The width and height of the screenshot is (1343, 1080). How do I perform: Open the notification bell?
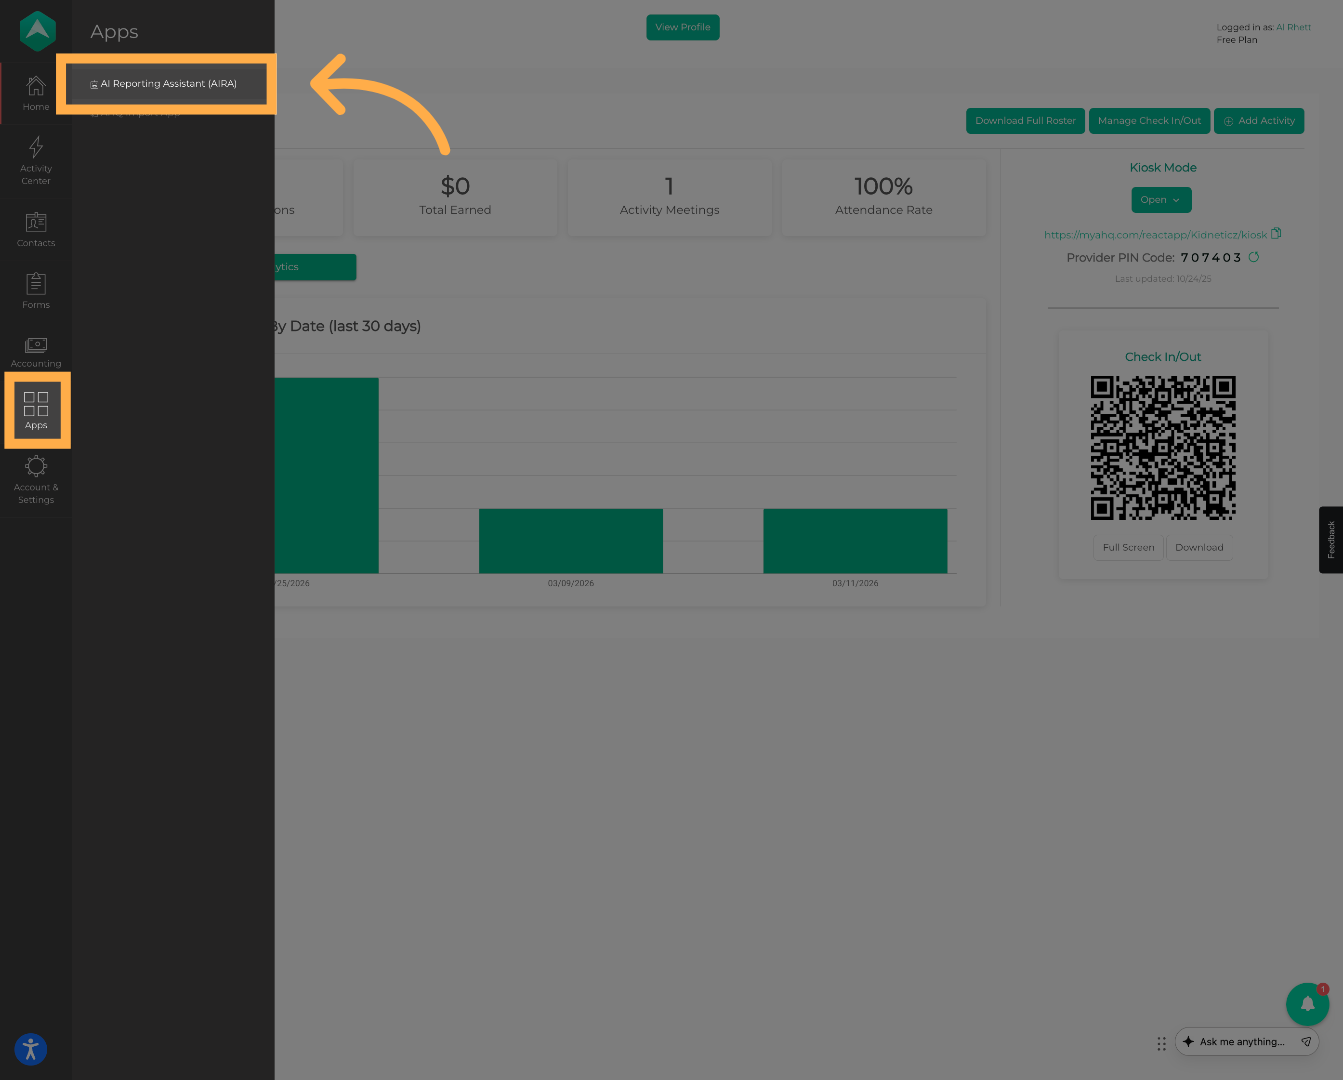(1307, 1004)
